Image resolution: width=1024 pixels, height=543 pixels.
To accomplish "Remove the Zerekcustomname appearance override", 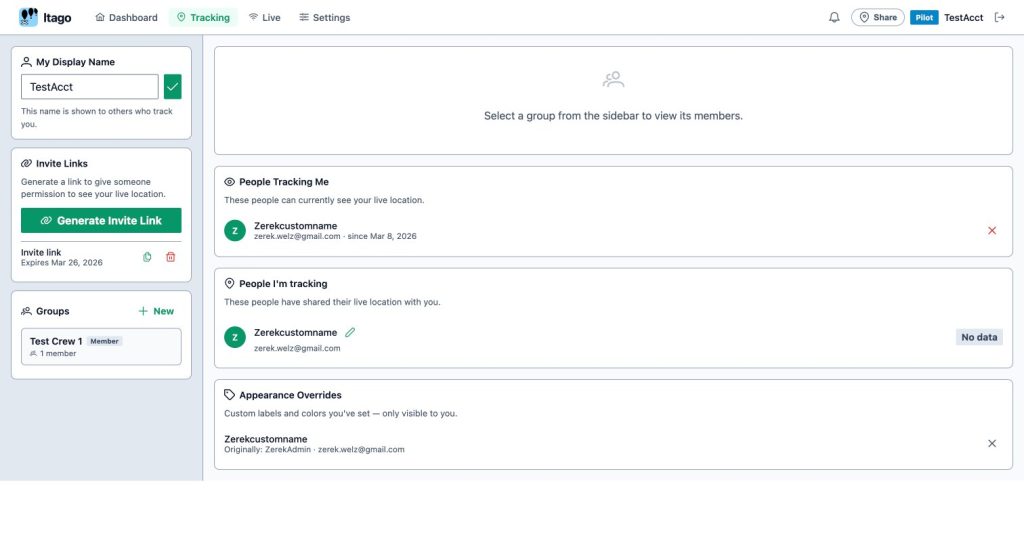I will (992, 443).
